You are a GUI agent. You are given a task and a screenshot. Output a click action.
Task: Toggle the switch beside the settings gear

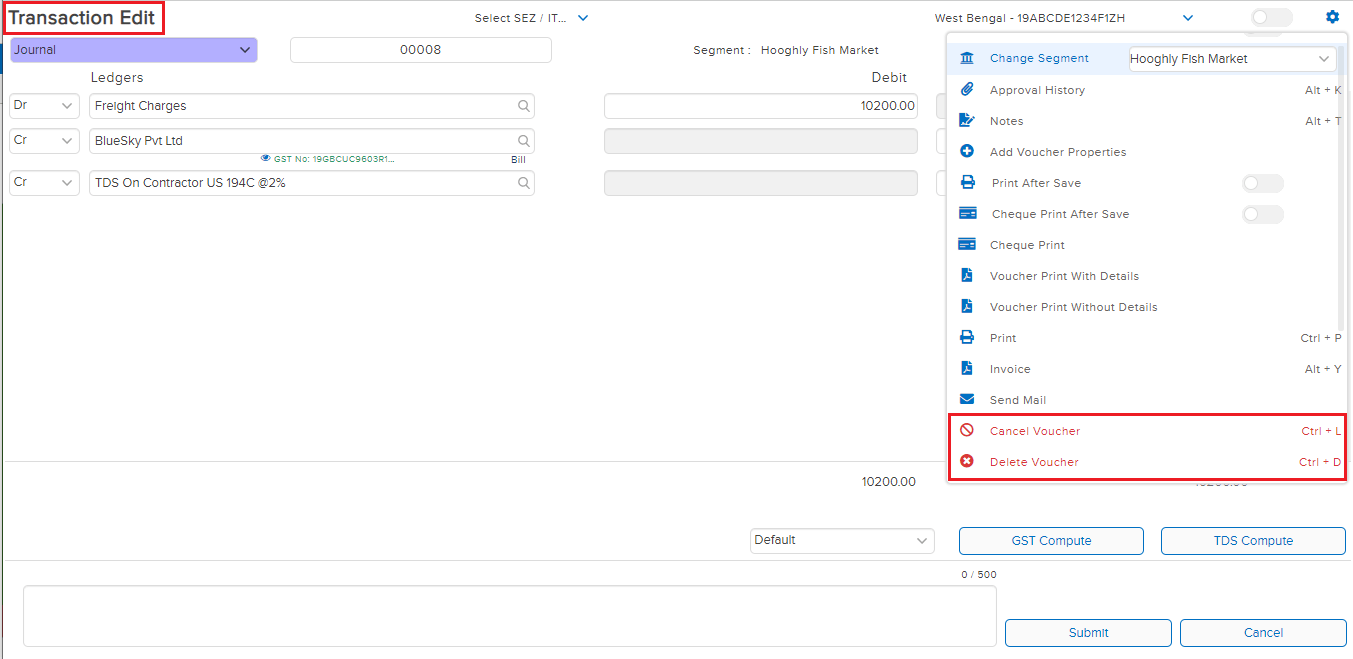tap(1271, 17)
